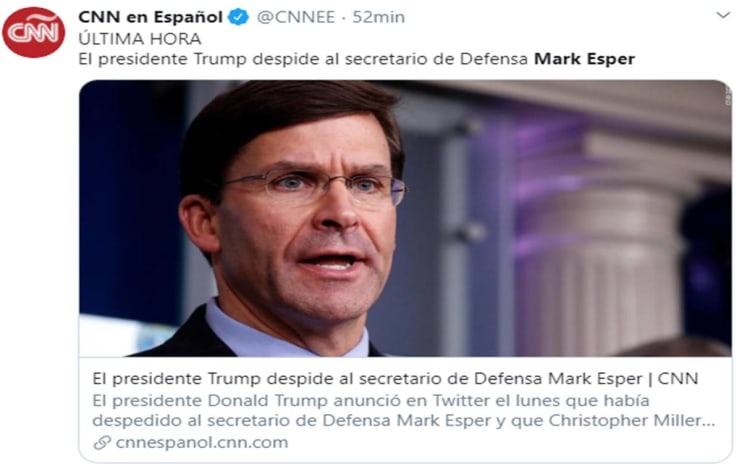Open the card headline ending in '| CNN'
Image resolution: width=750 pixels, height=474 pixels.
pyautogui.click(x=395, y=378)
